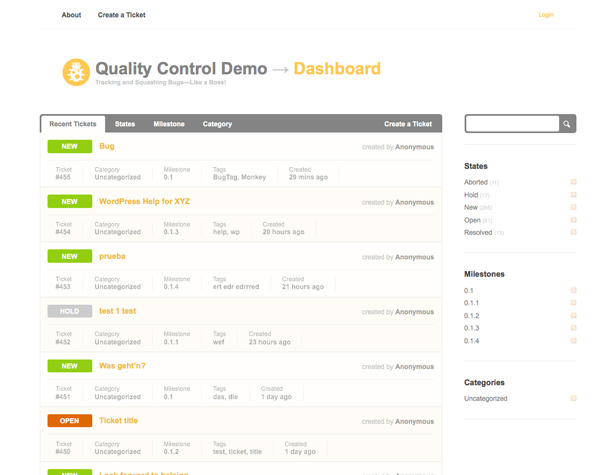Viewport: 615px width, 475px height.
Task: Open the milestone 0.1.1 RSS feed icon
Action: (x=573, y=303)
